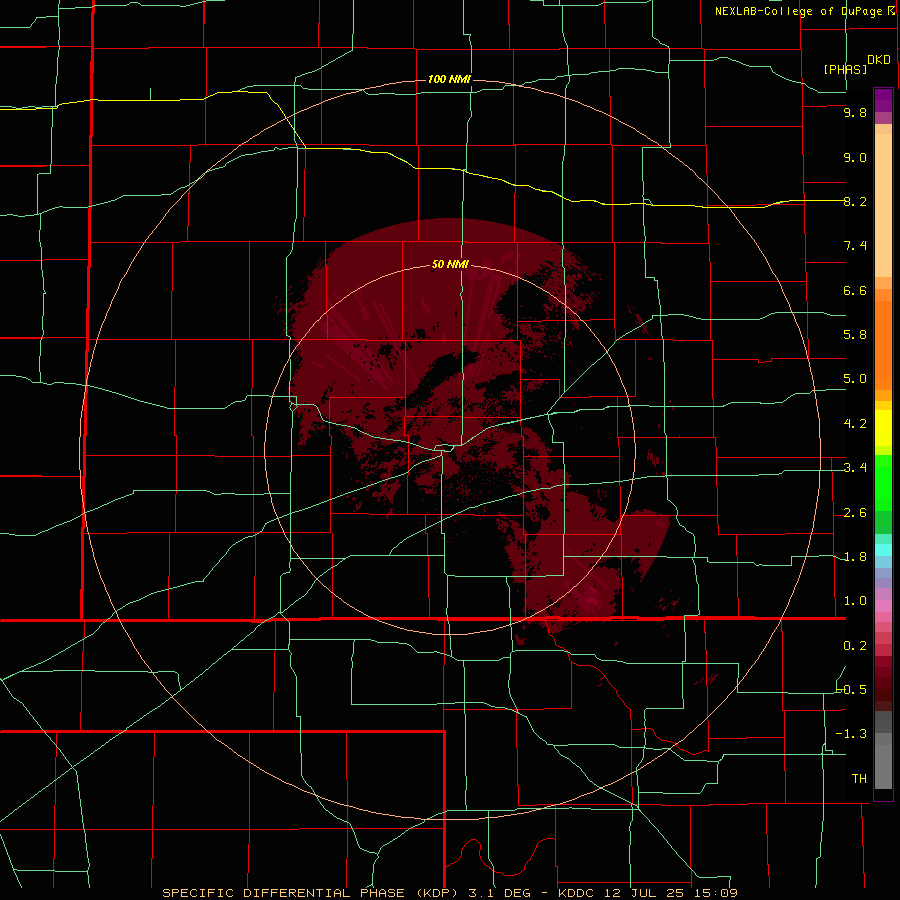Click the -1.3 scale value

(x=852, y=734)
